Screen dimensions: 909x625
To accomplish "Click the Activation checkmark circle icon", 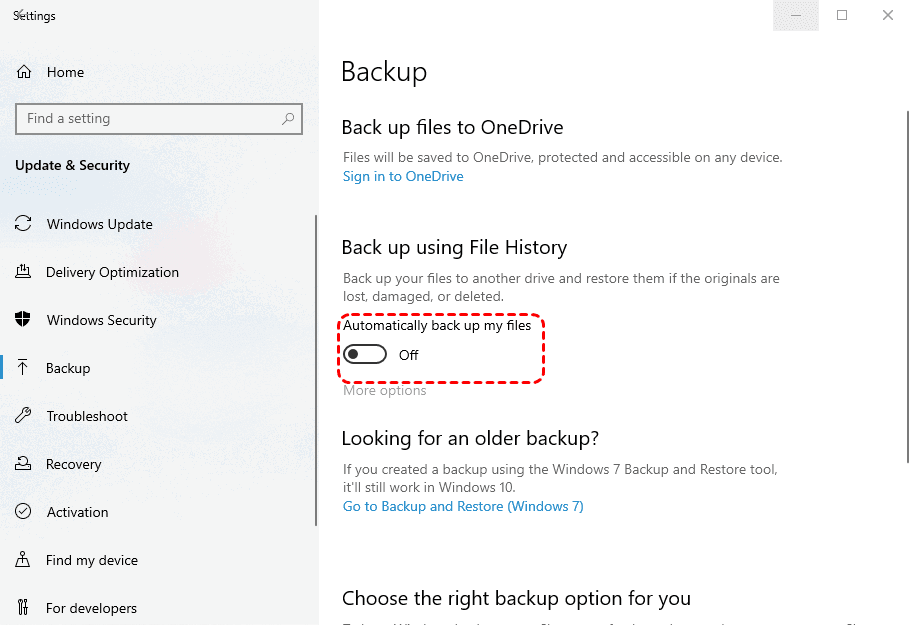I will pos(24,512).
